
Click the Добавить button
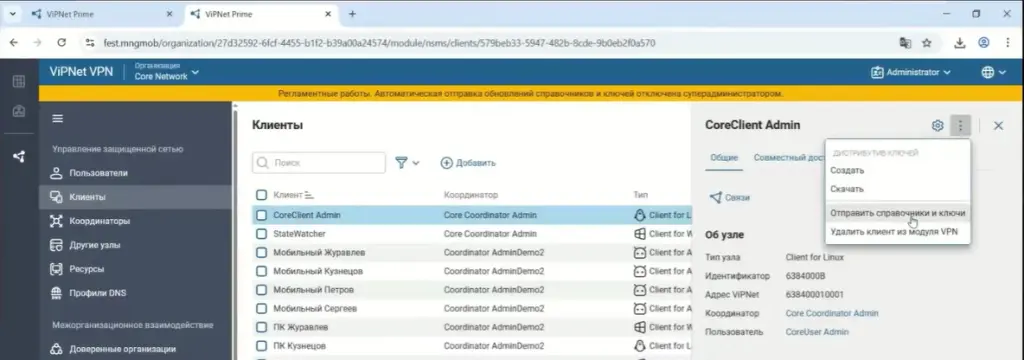pos(468,163)
